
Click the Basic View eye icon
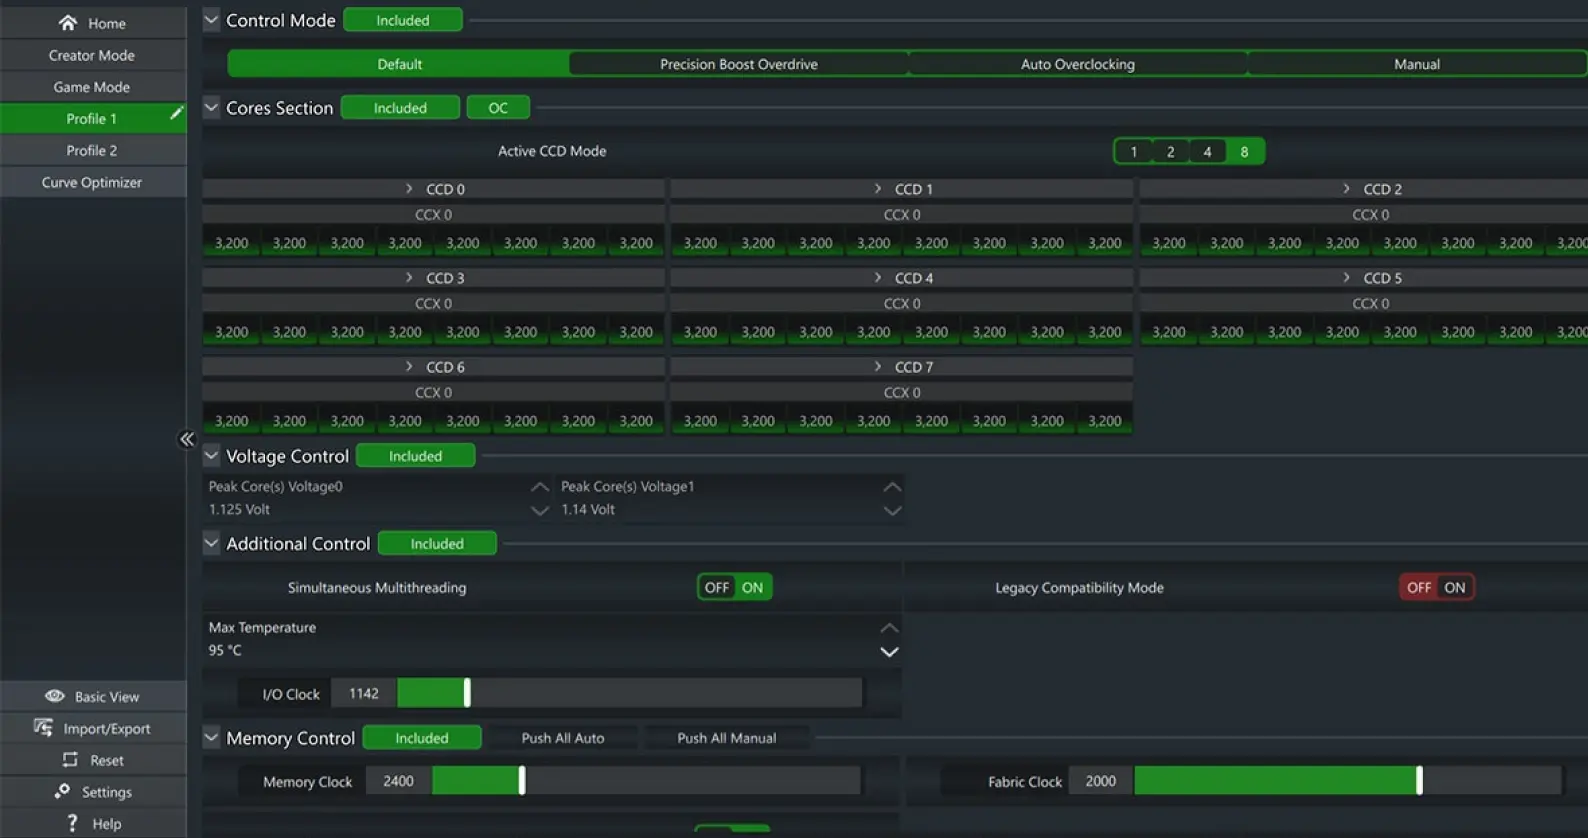[55, 696]
